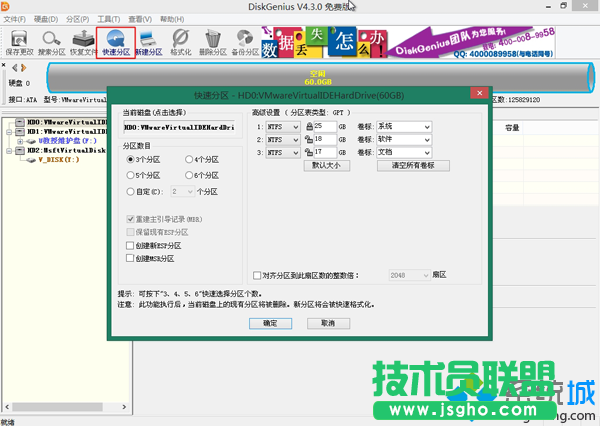Select the V_DISK(Y:) tree item

(x=59, y=160)
